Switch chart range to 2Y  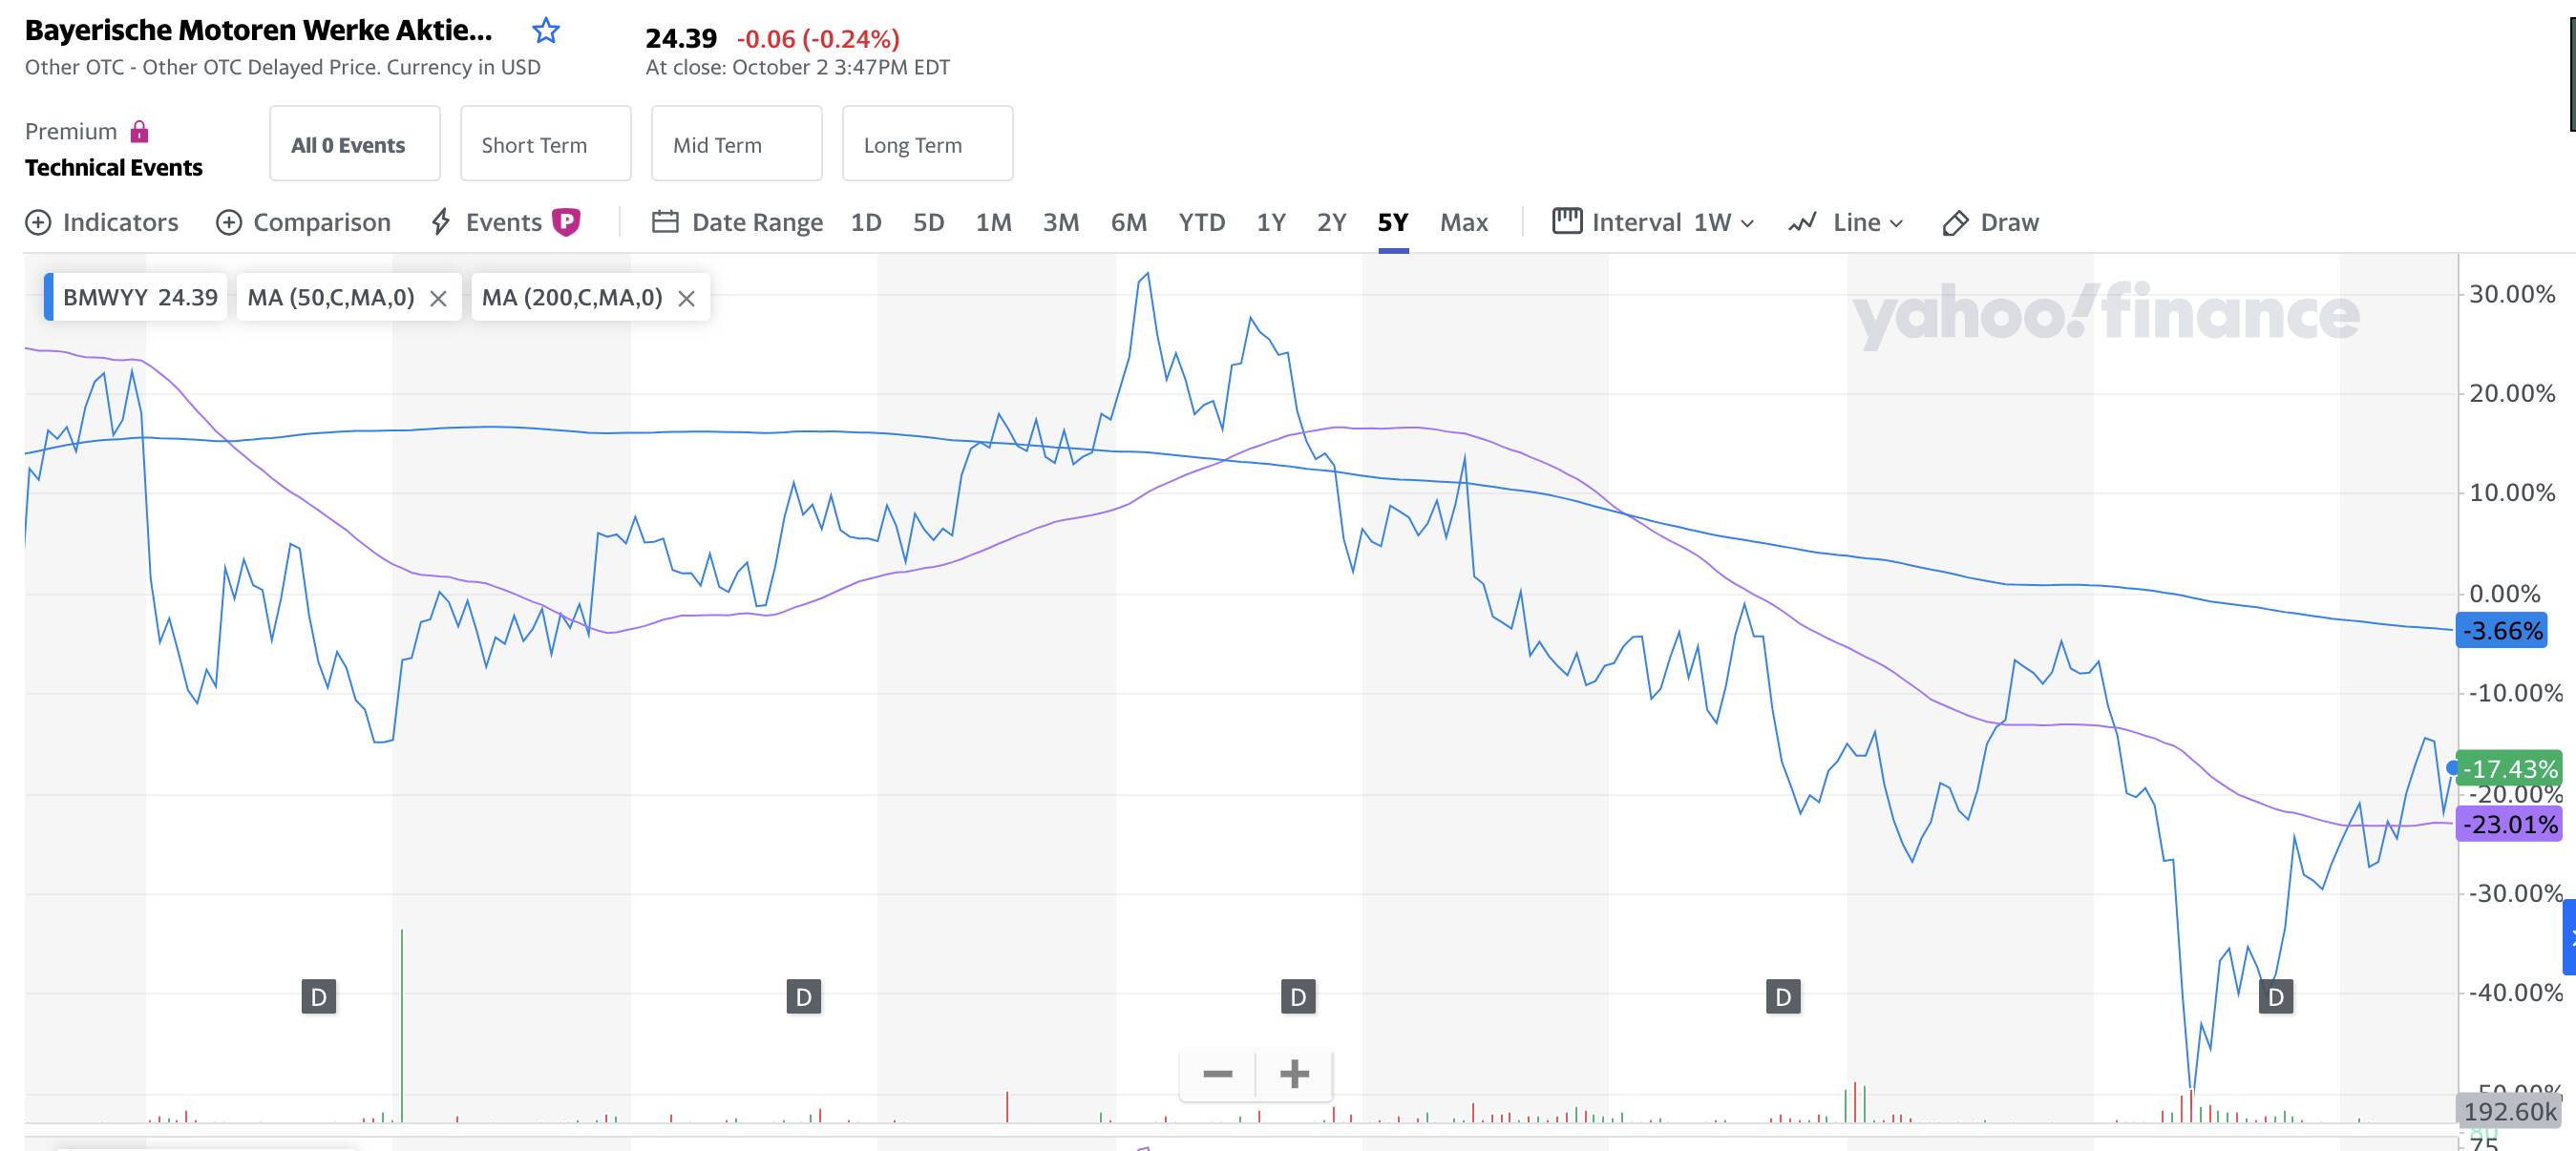[x=1331, y=222]
